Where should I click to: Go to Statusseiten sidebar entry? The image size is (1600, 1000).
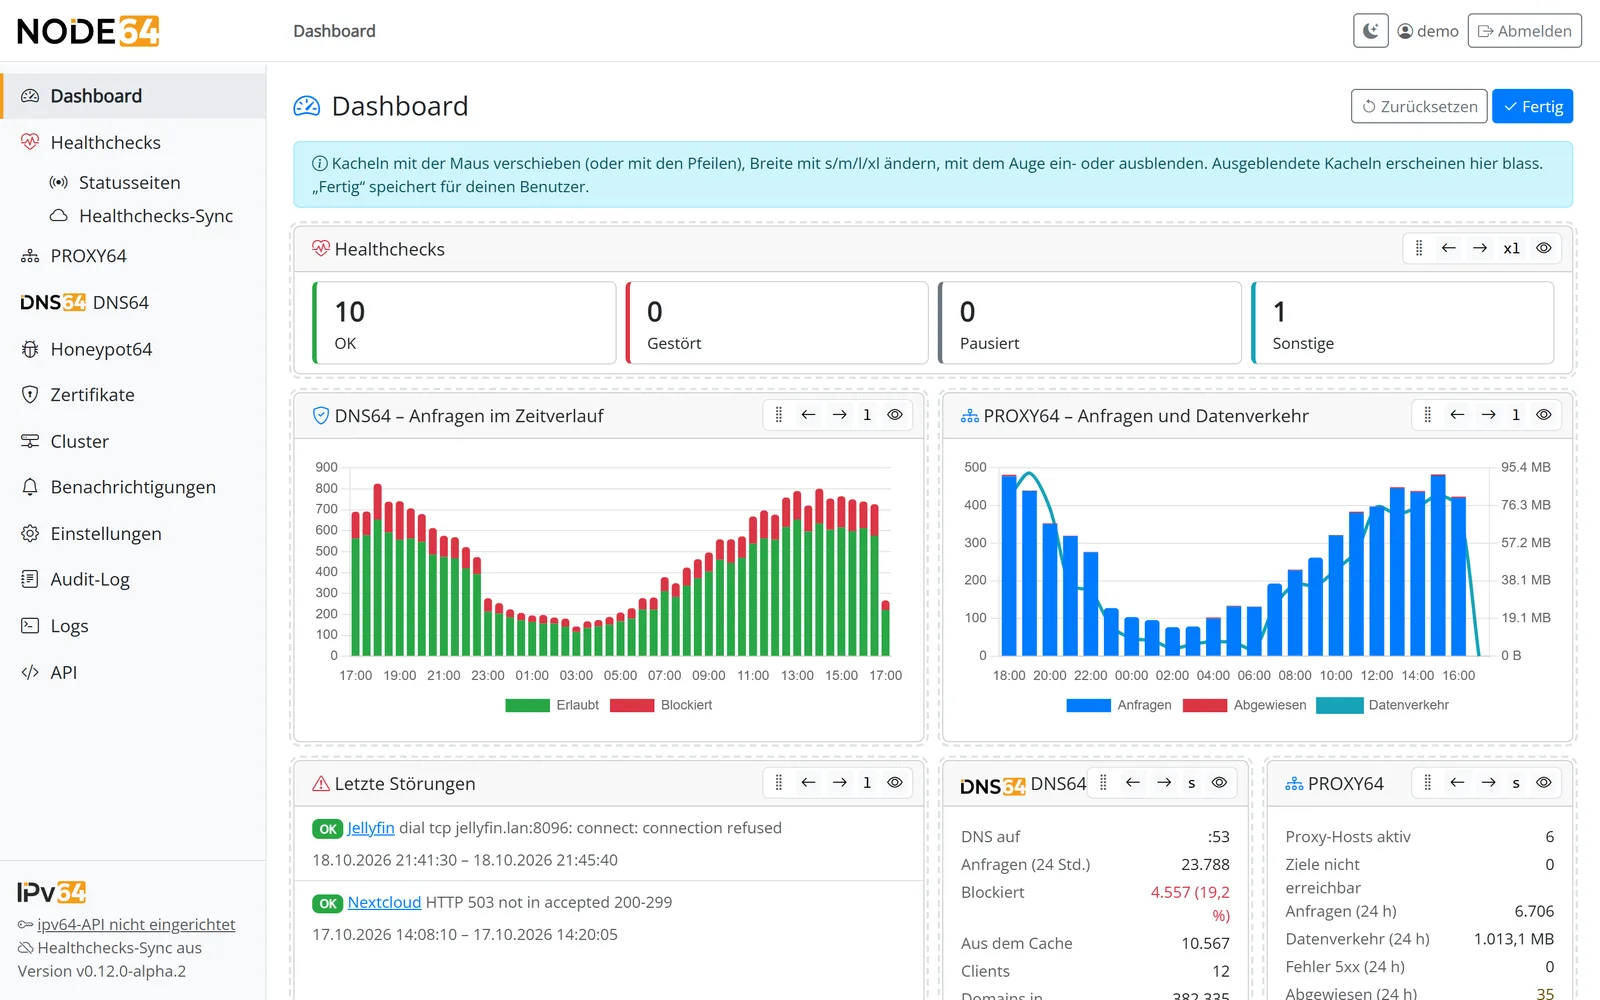point(130,182)
